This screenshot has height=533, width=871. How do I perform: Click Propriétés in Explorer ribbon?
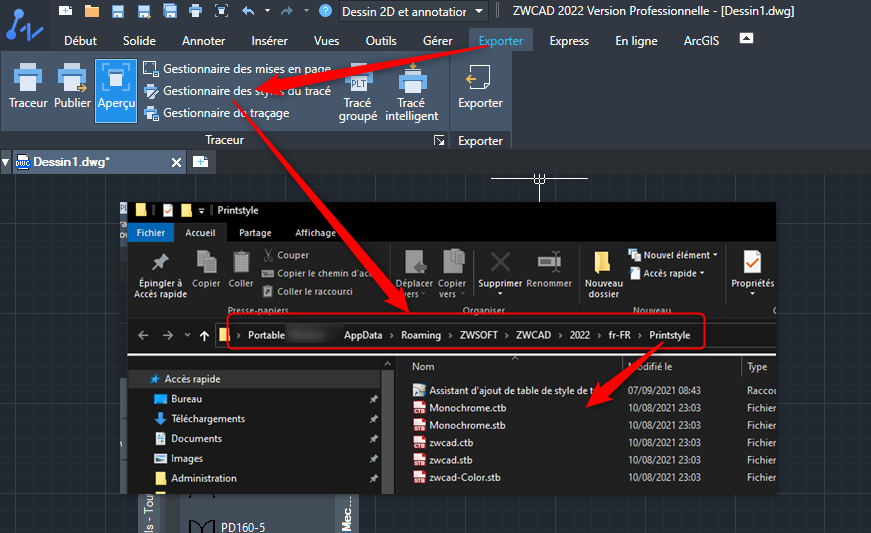coord(752,272)
